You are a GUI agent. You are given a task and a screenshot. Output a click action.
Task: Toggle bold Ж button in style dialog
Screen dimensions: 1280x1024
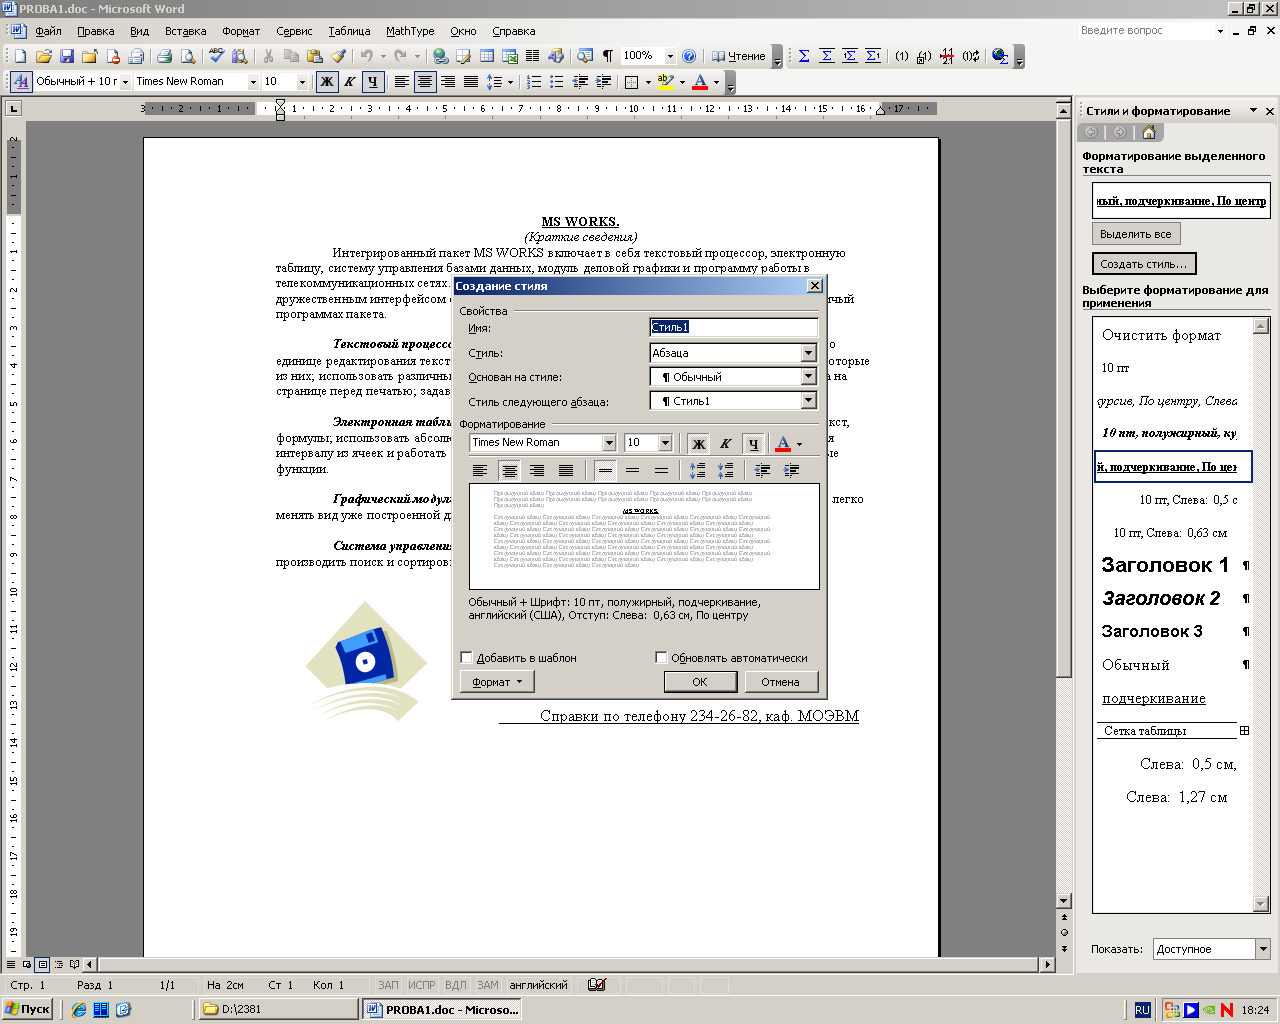click(698, 443)
